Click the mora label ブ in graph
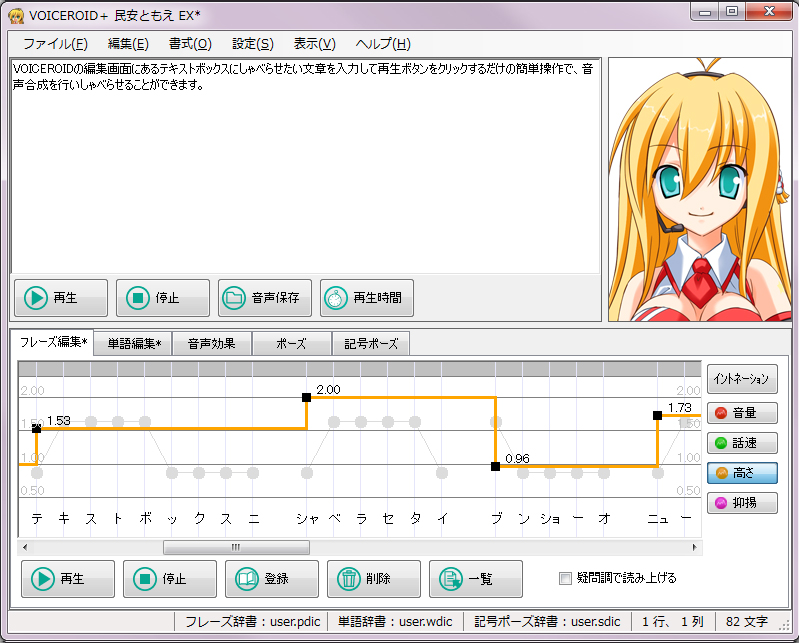The image size is (799, 643). (x=496, y=519)
